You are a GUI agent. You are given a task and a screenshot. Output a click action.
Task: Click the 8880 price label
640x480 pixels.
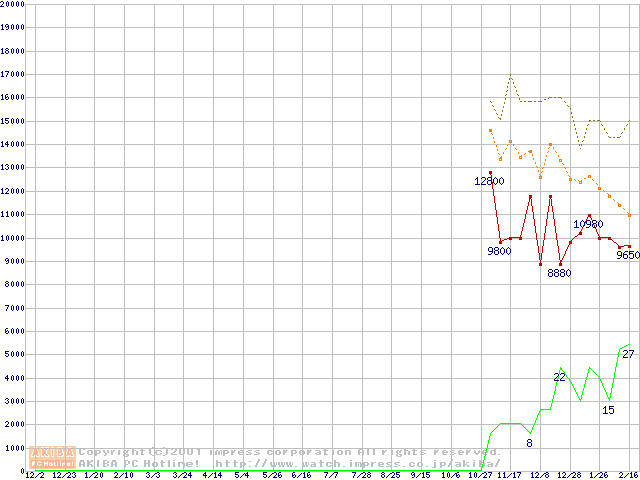559,273
